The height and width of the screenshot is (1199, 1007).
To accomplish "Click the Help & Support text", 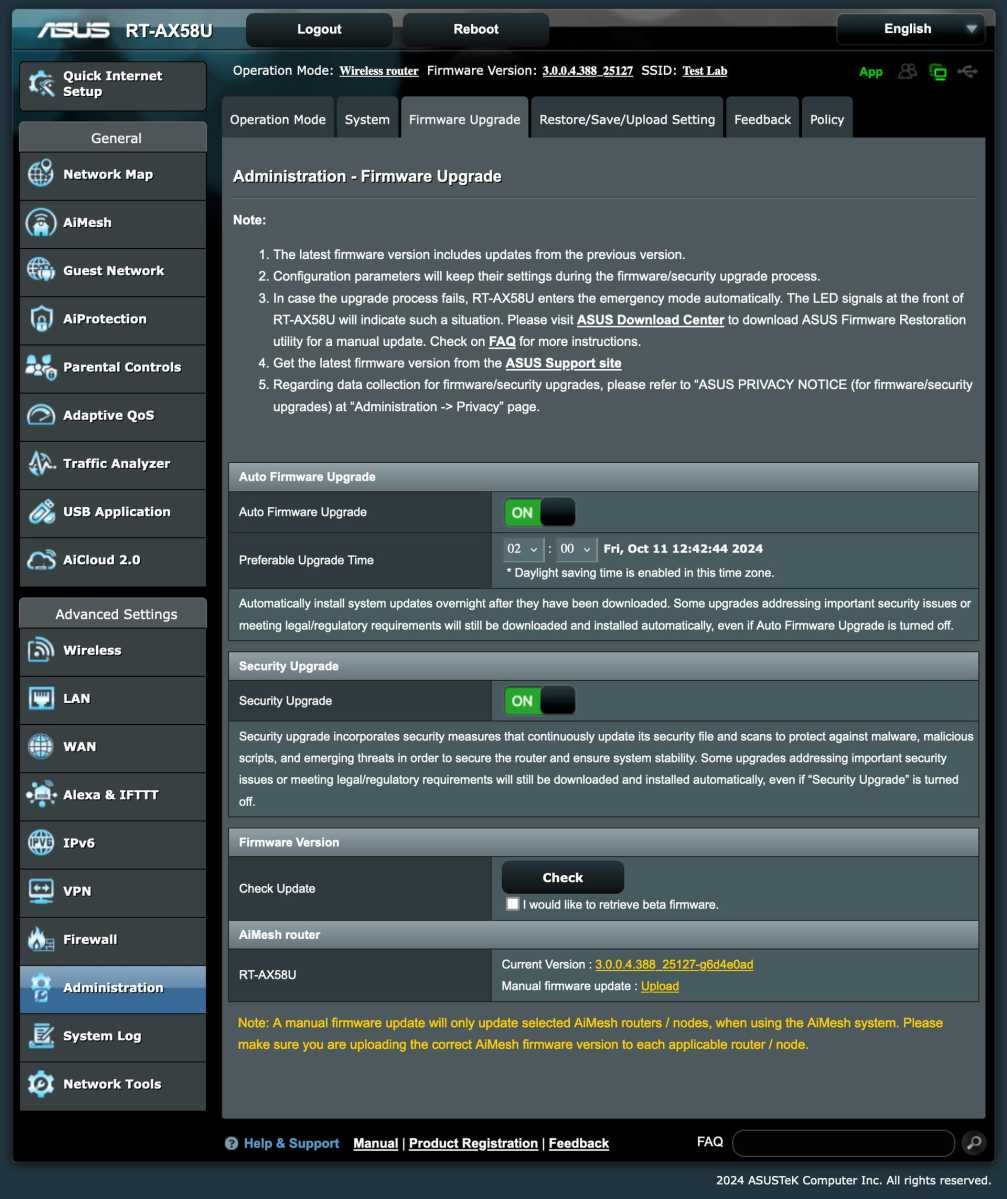I will (x=291, y=1143).
